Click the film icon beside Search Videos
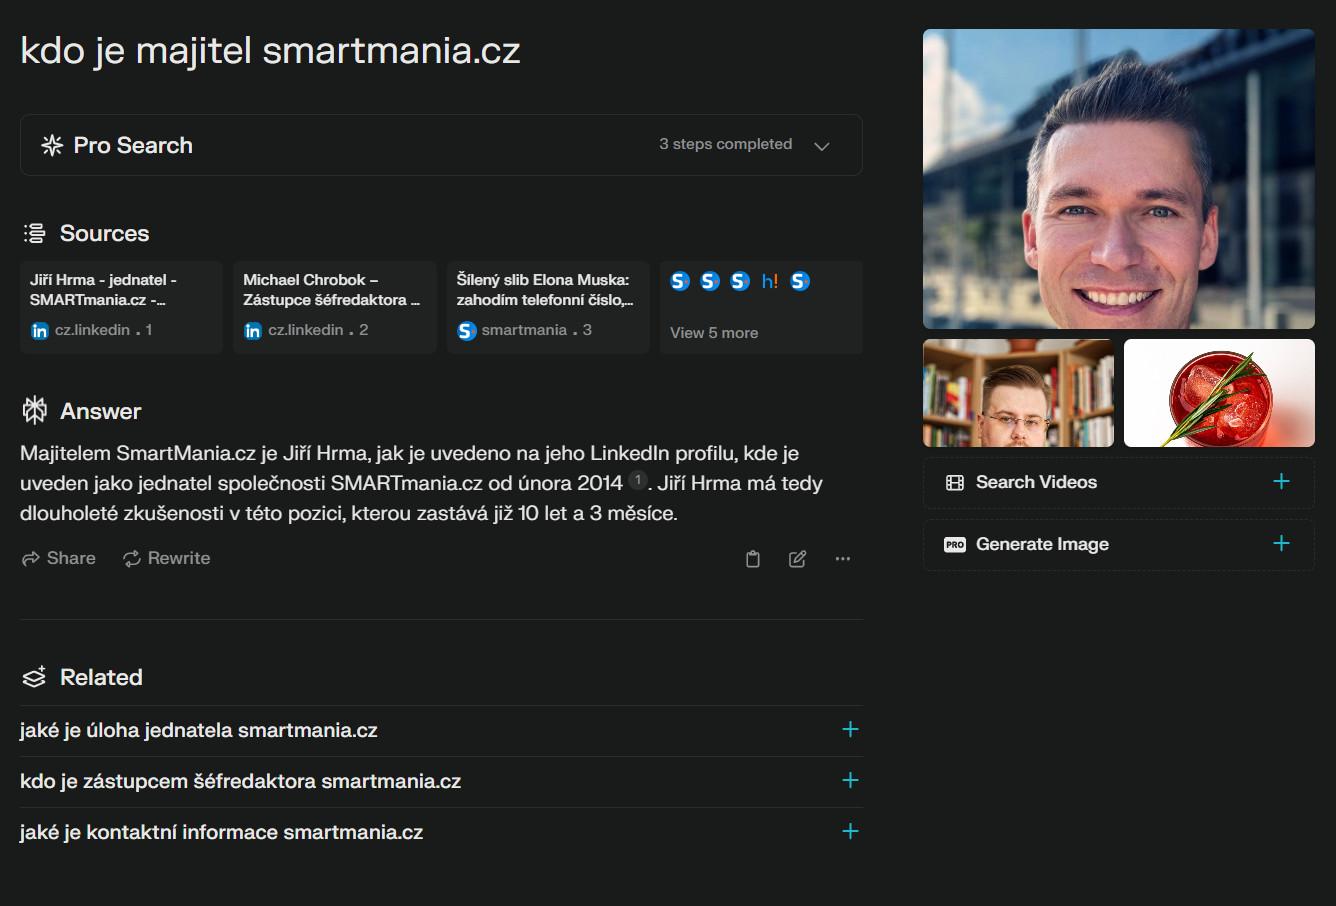This screenshot has width=1336, height=906. tap(955, 483)
